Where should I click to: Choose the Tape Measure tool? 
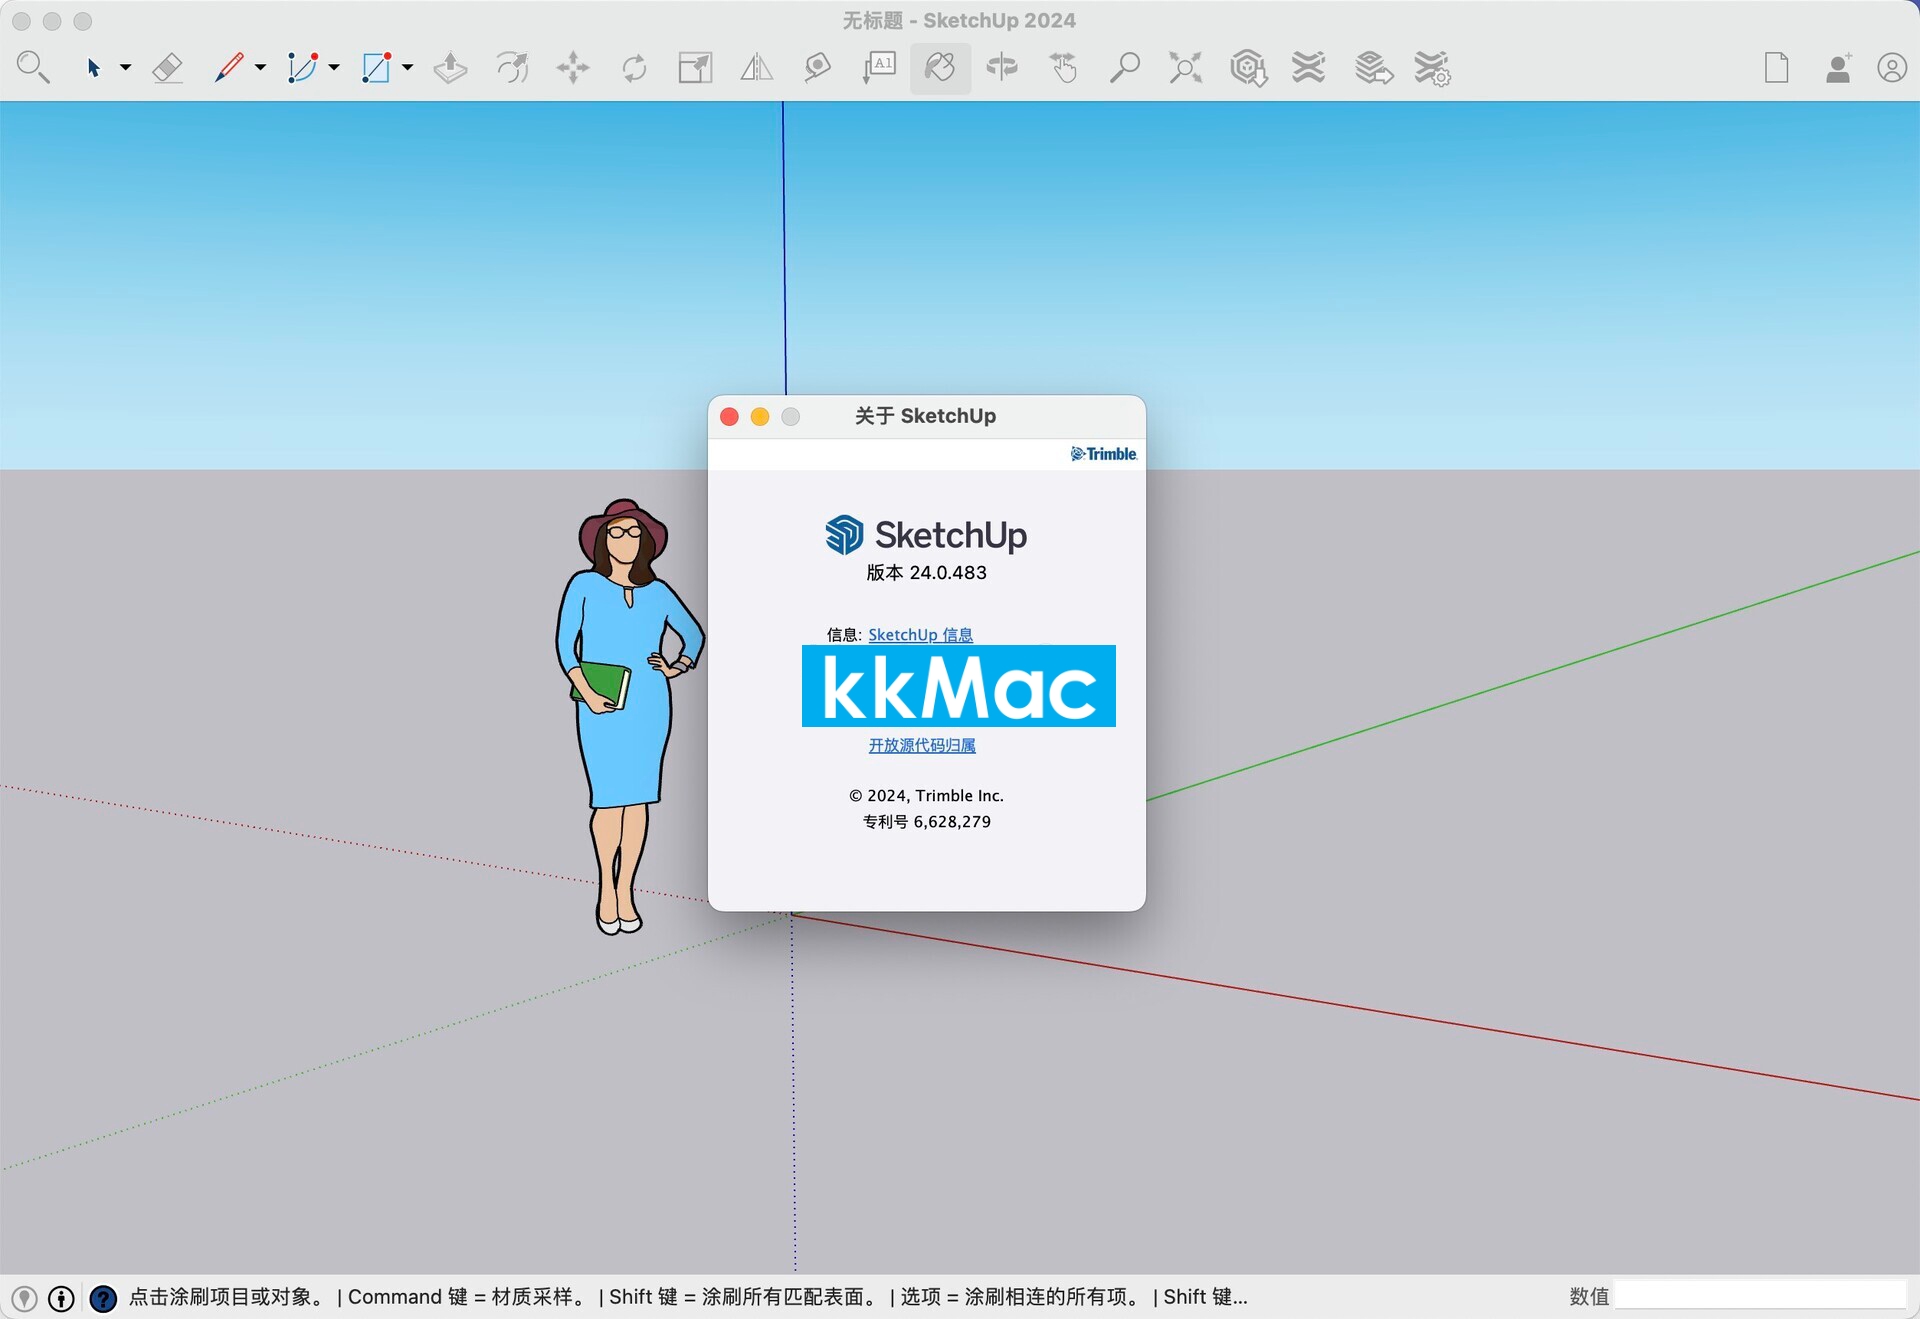[x=818, y=68]
